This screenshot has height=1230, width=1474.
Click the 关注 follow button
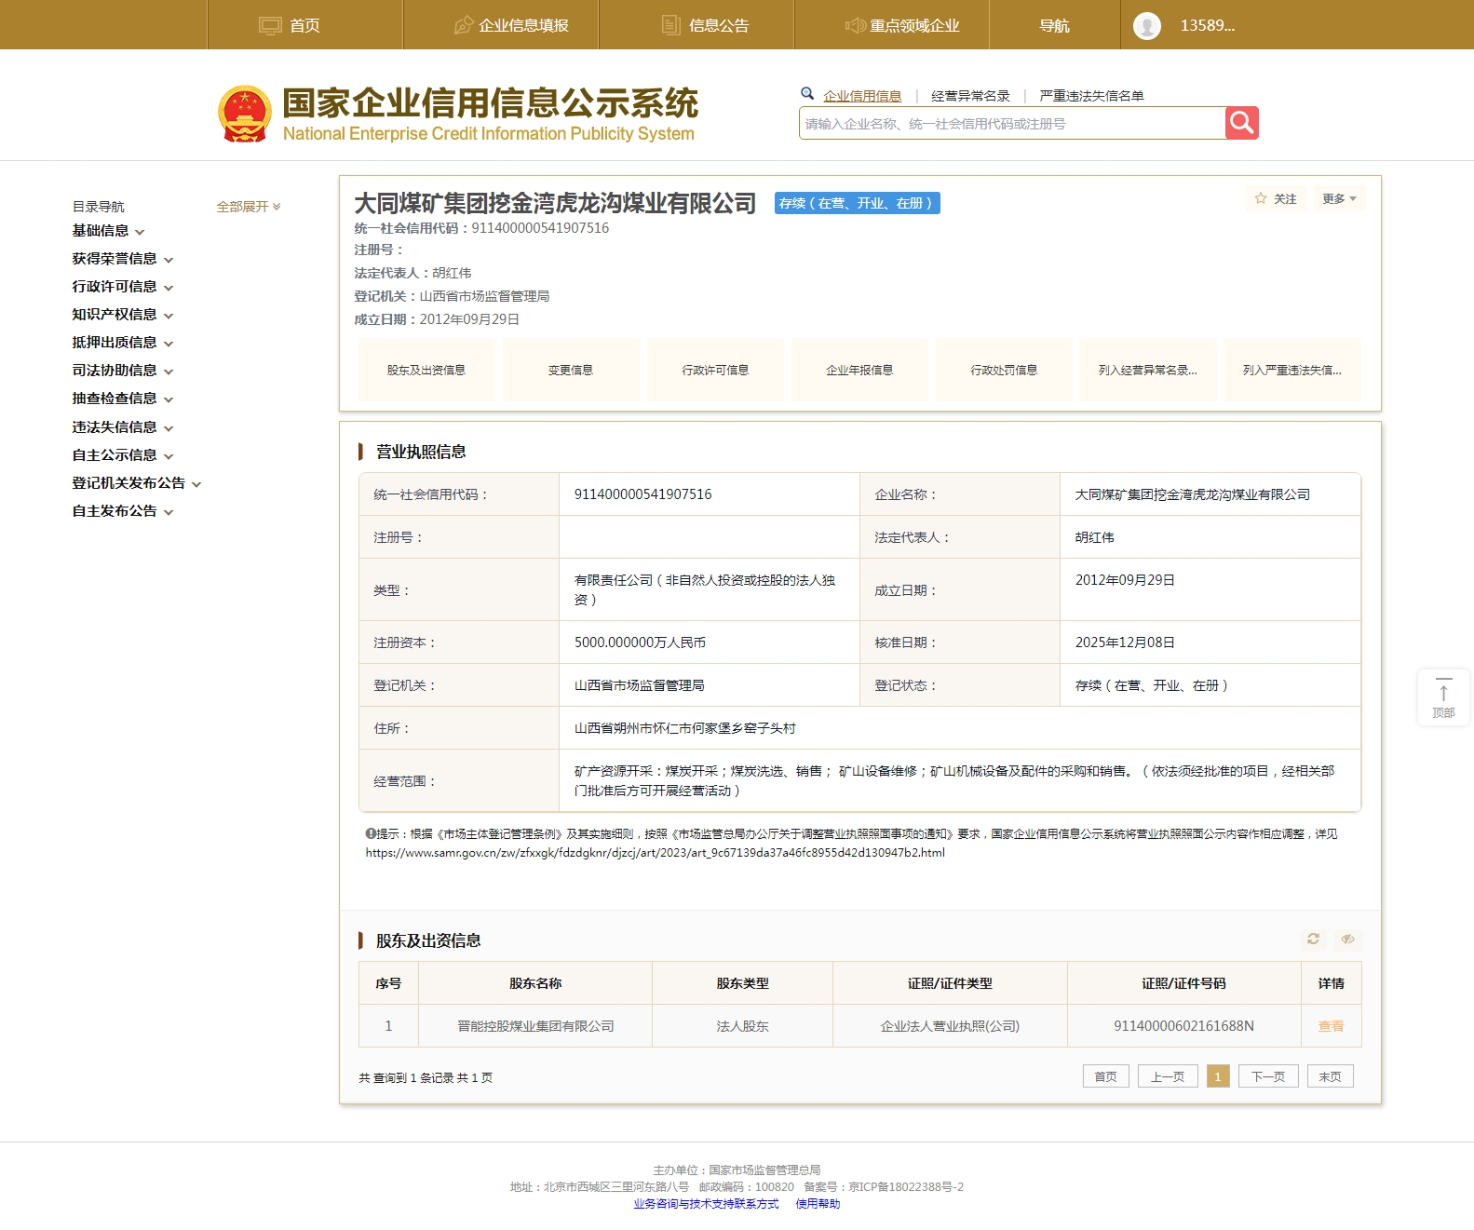pyautogui.click(x=1276, y=199)
